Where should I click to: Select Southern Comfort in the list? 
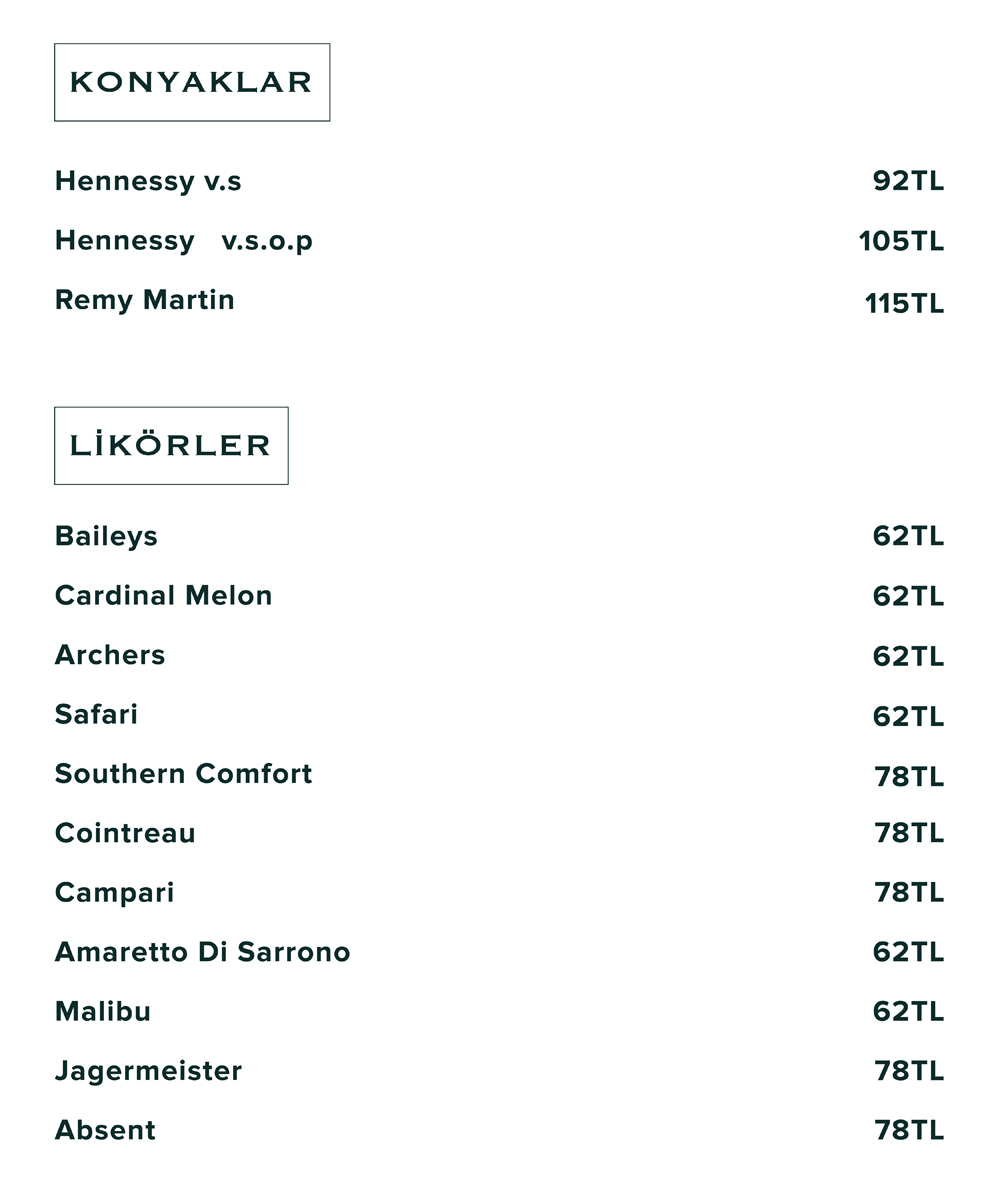tap(183, 774)
